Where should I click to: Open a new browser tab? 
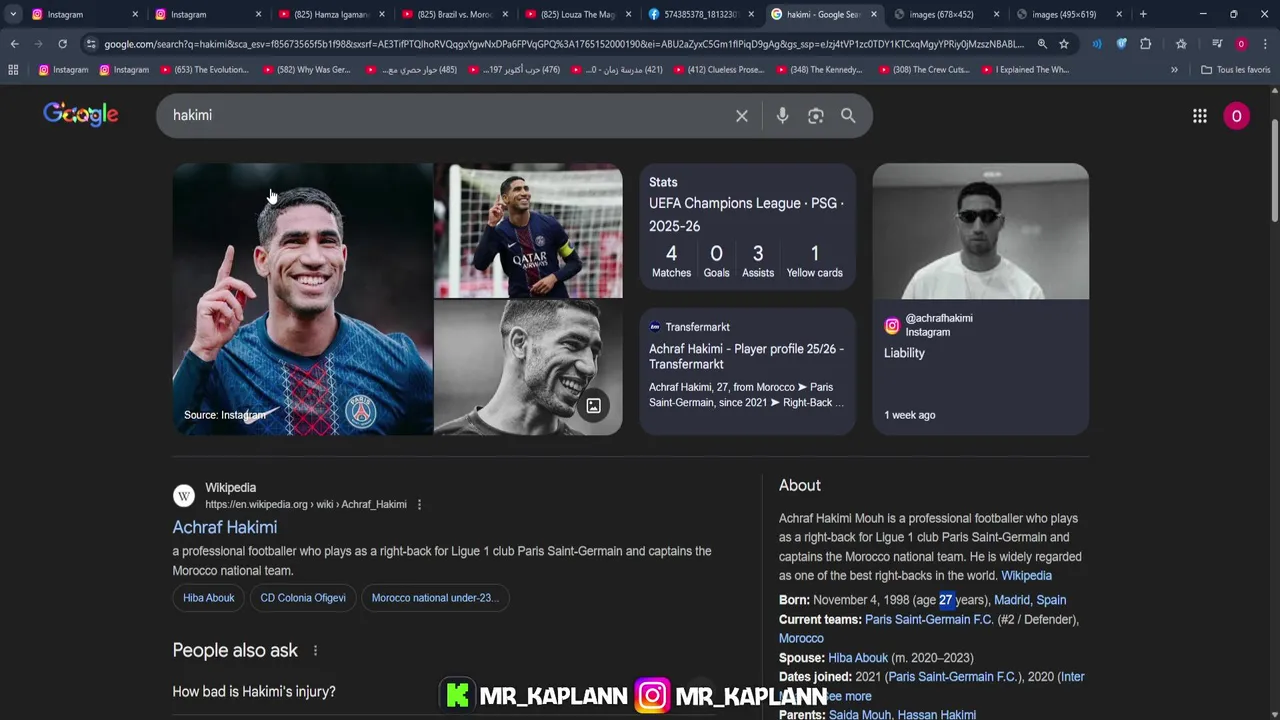(x=1143, y=14)
